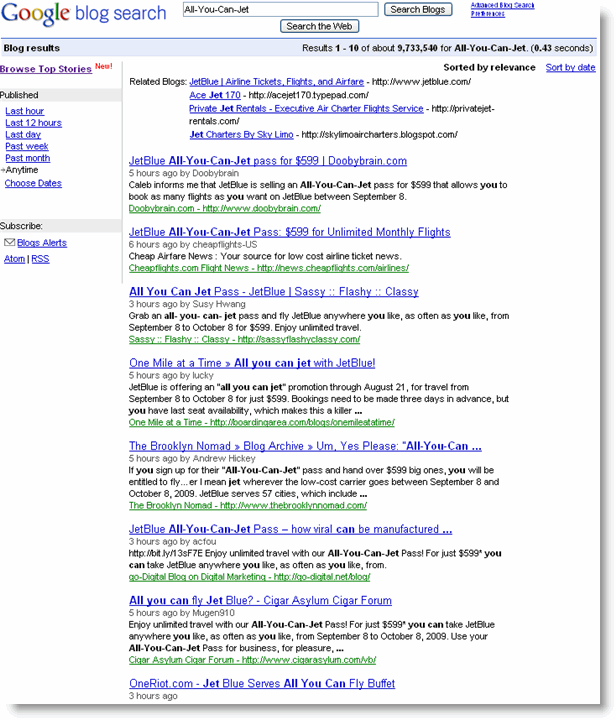
Task: Visit the doobybrain.com green URL link
Action: coord(224,208)
